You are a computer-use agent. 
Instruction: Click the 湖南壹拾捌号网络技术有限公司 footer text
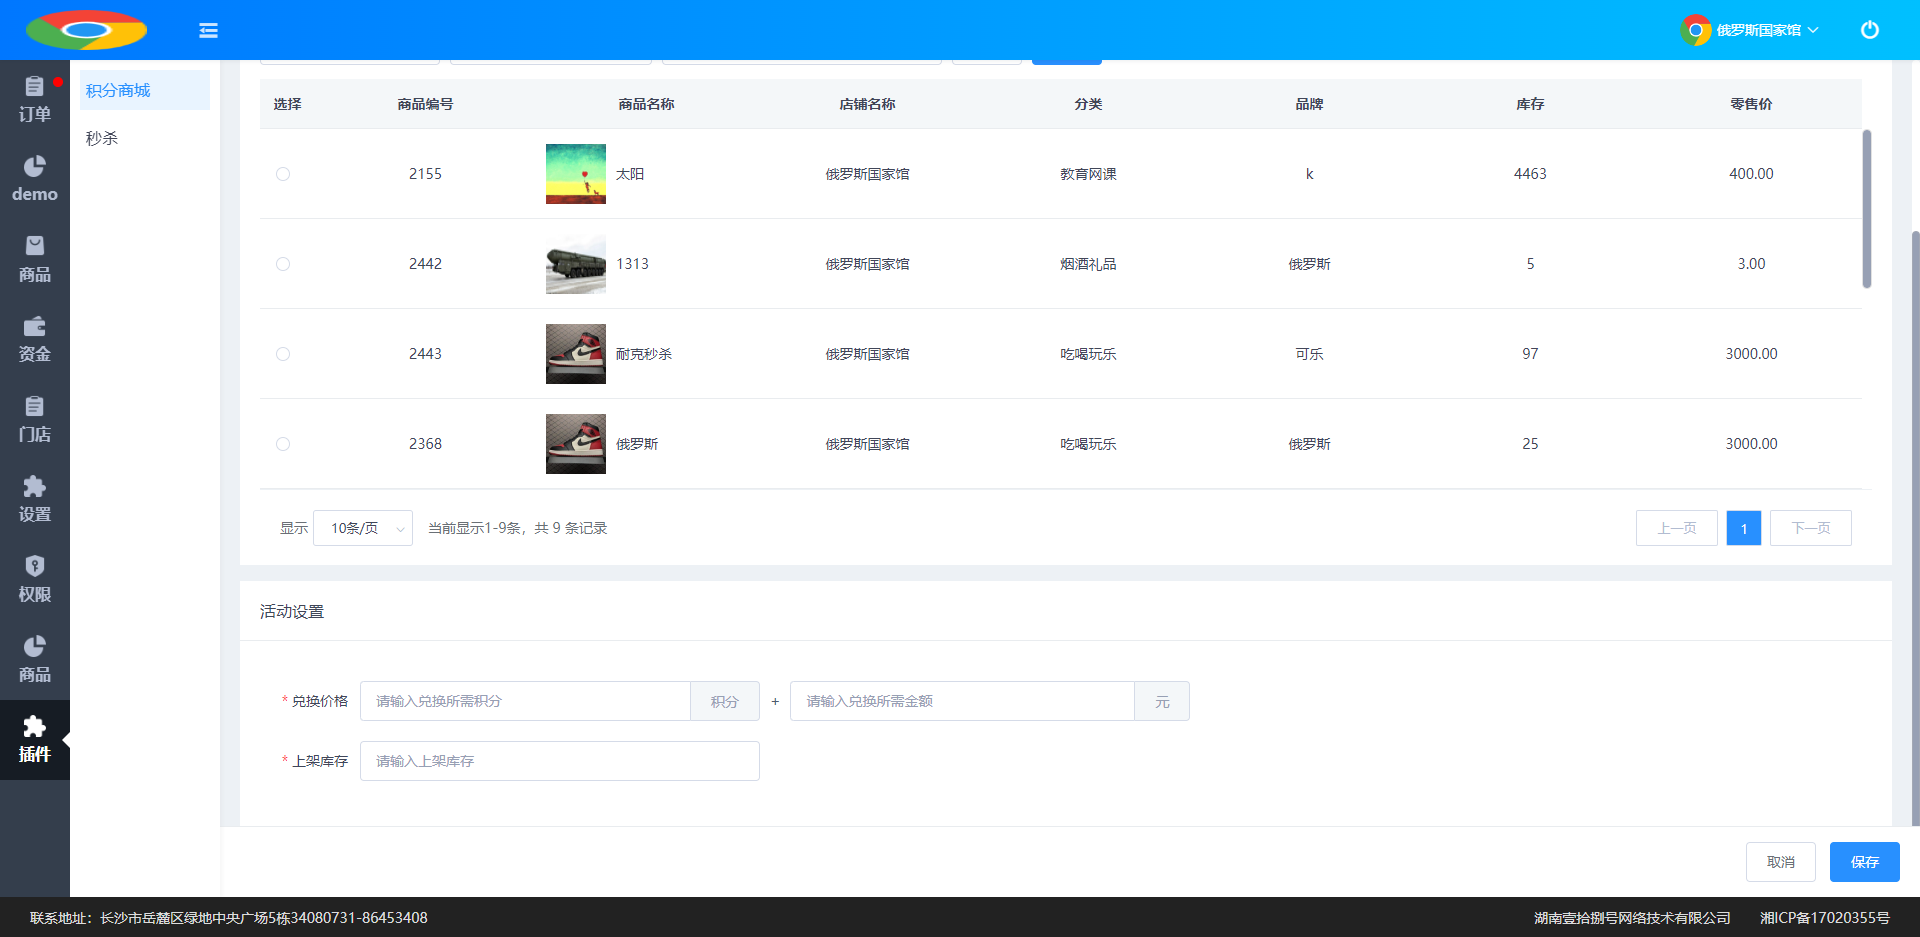[x=1632, y=918]
